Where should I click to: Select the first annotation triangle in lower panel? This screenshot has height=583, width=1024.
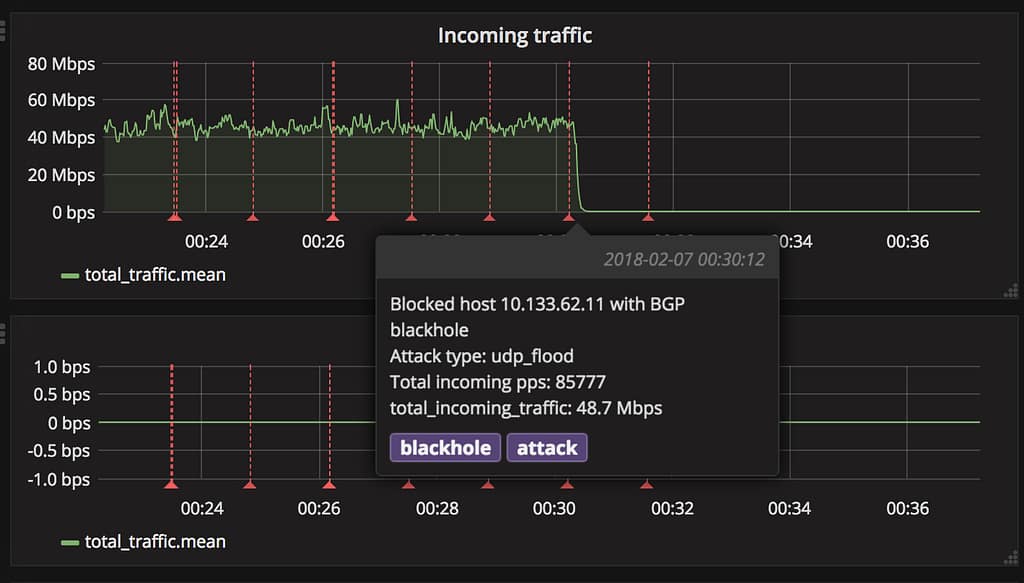[x=171, y=484]
